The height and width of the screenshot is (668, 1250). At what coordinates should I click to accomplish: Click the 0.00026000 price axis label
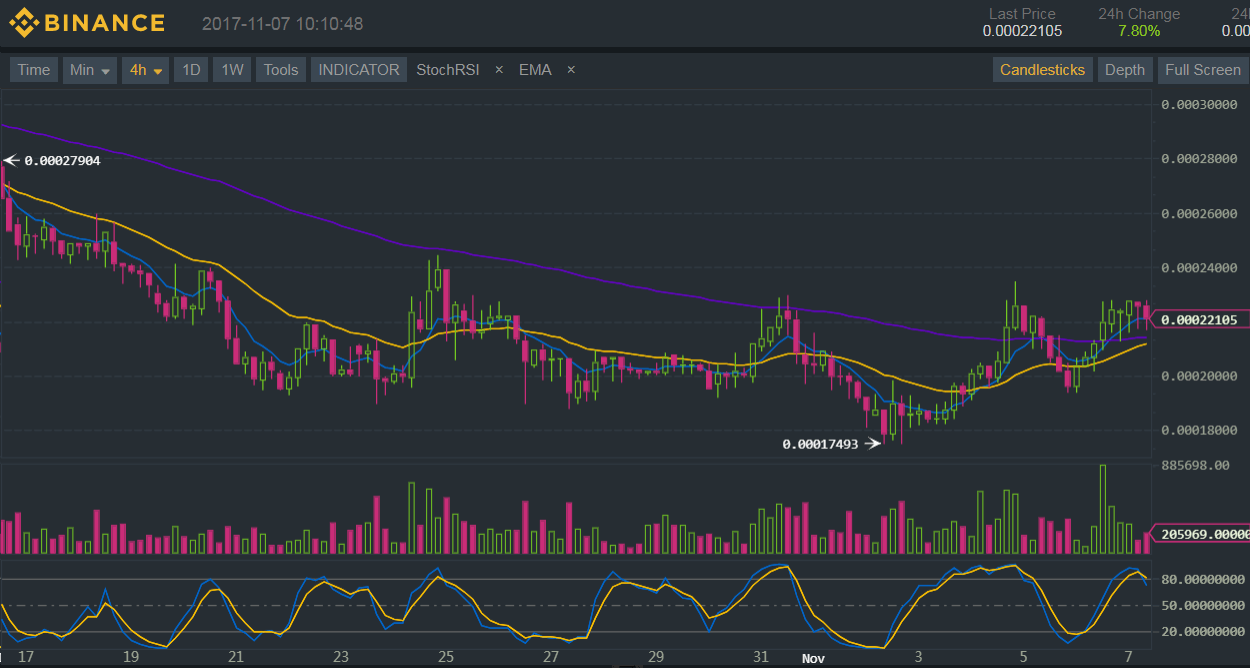coord(1200,214)
